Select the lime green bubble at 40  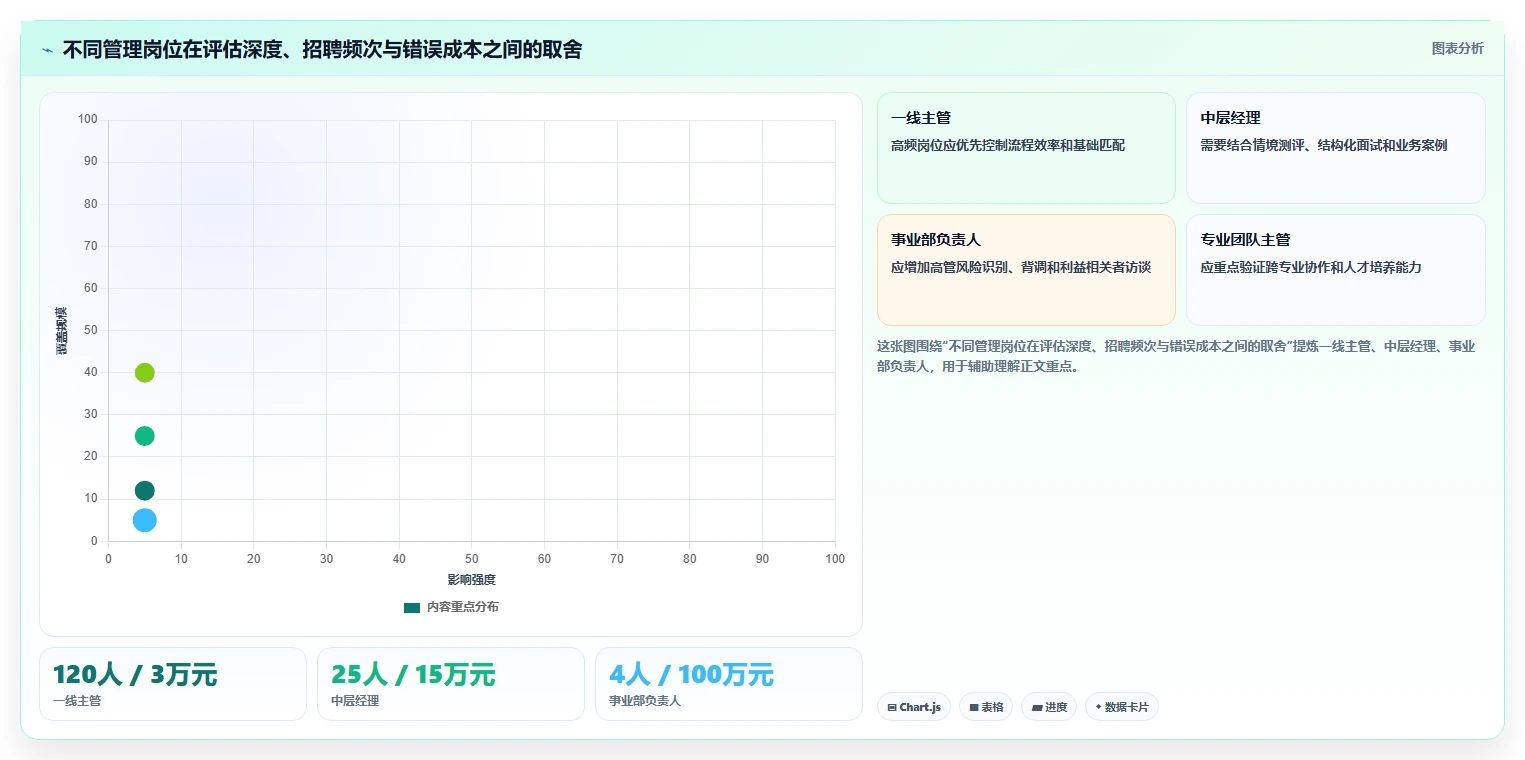[x=144, y=373]
